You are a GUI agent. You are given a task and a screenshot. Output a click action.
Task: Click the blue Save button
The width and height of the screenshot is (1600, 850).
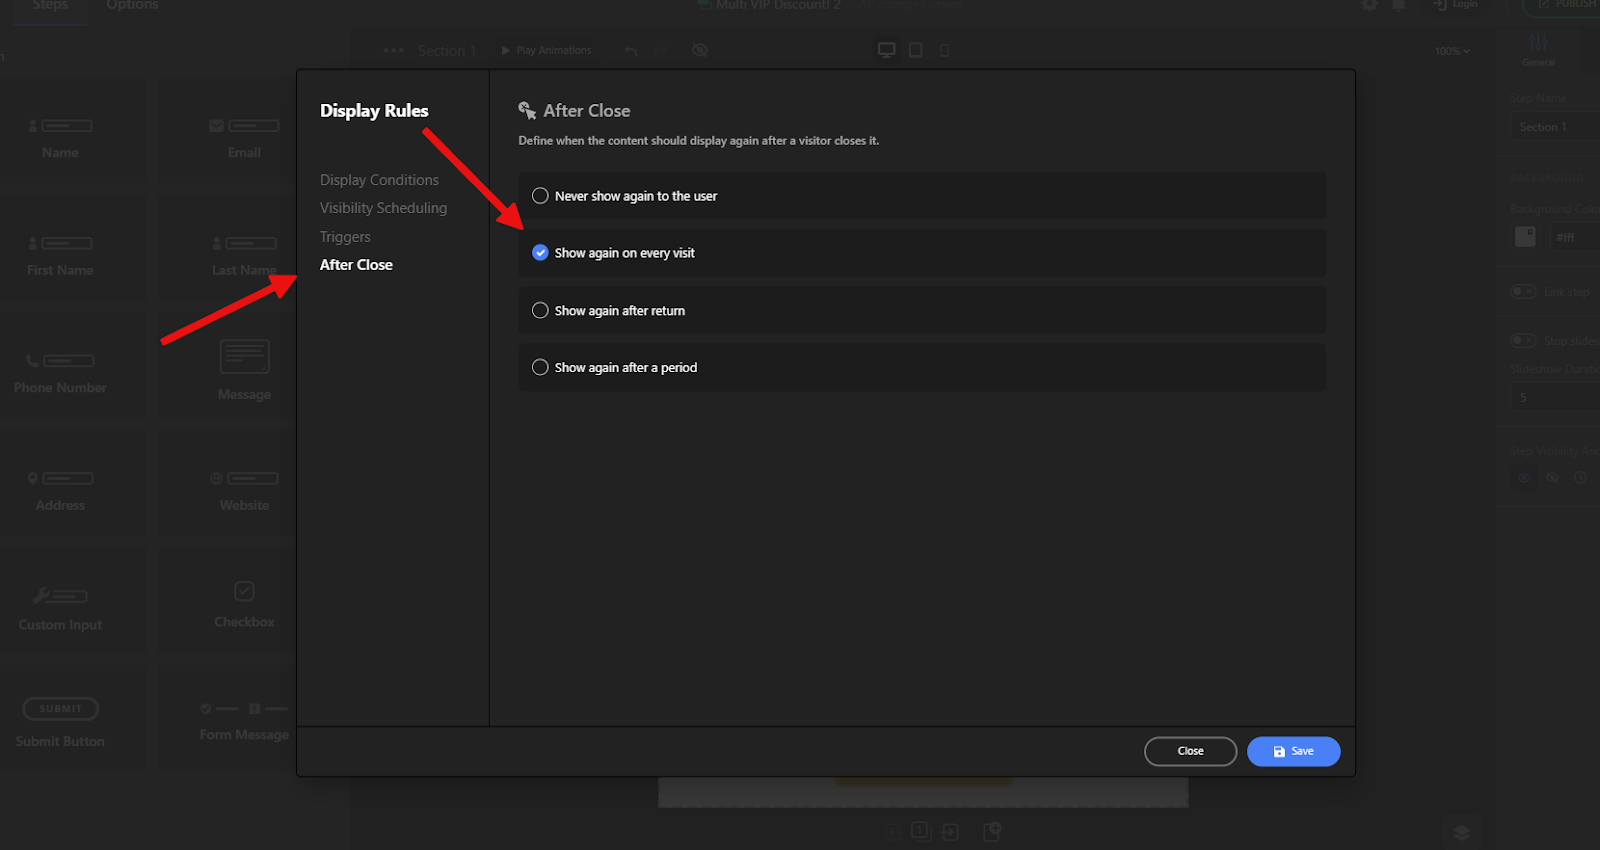click(x=1293, y=751)
